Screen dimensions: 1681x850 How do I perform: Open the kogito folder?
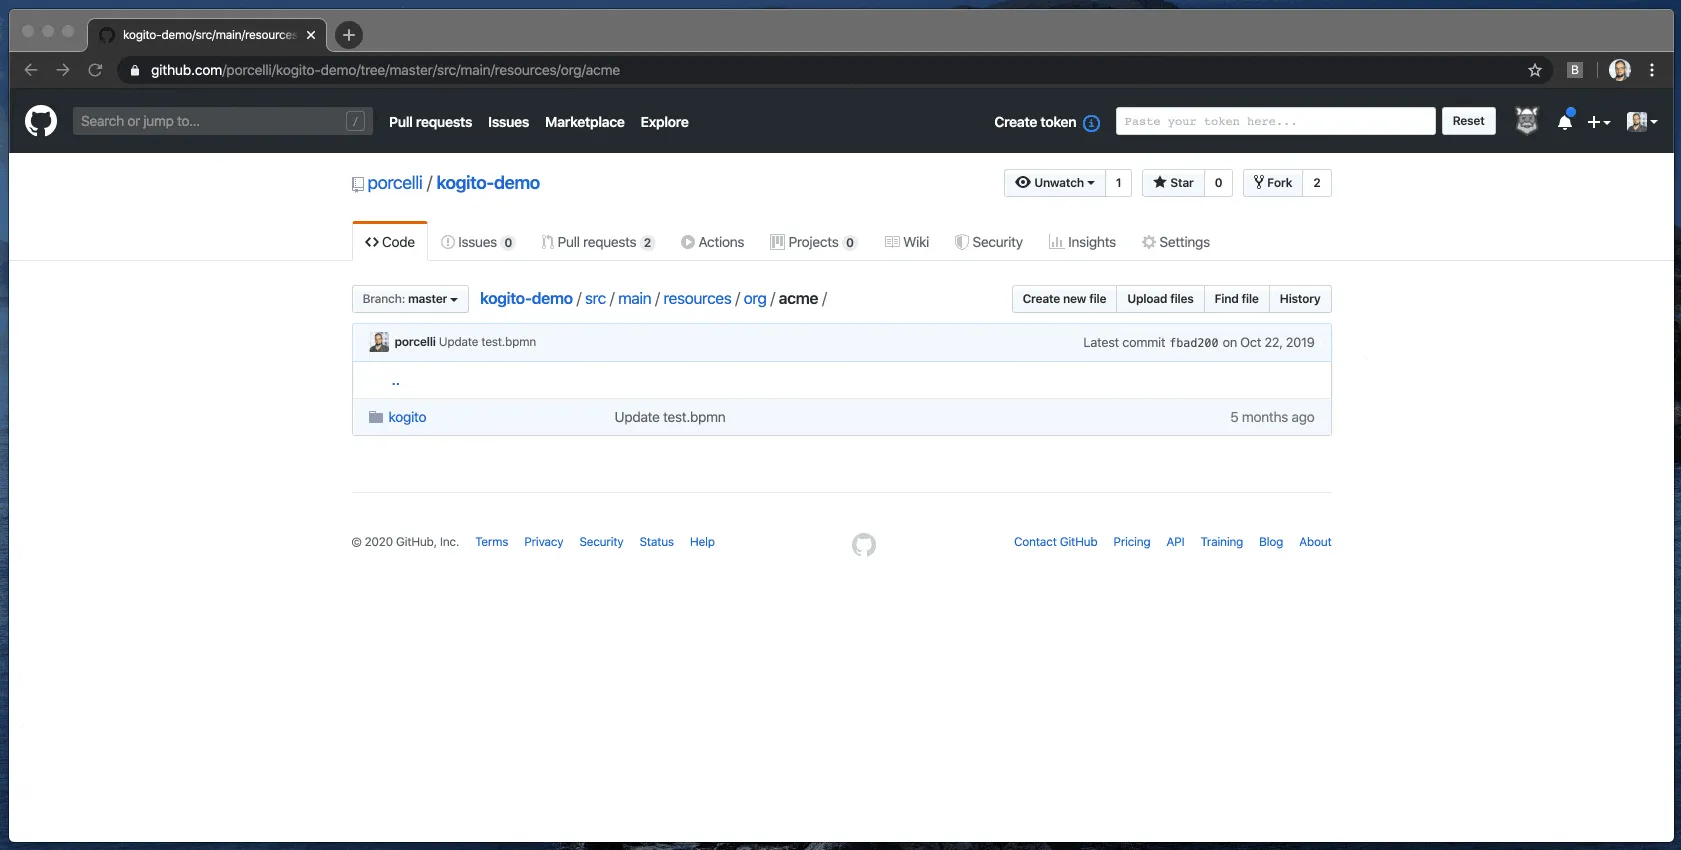407,417
